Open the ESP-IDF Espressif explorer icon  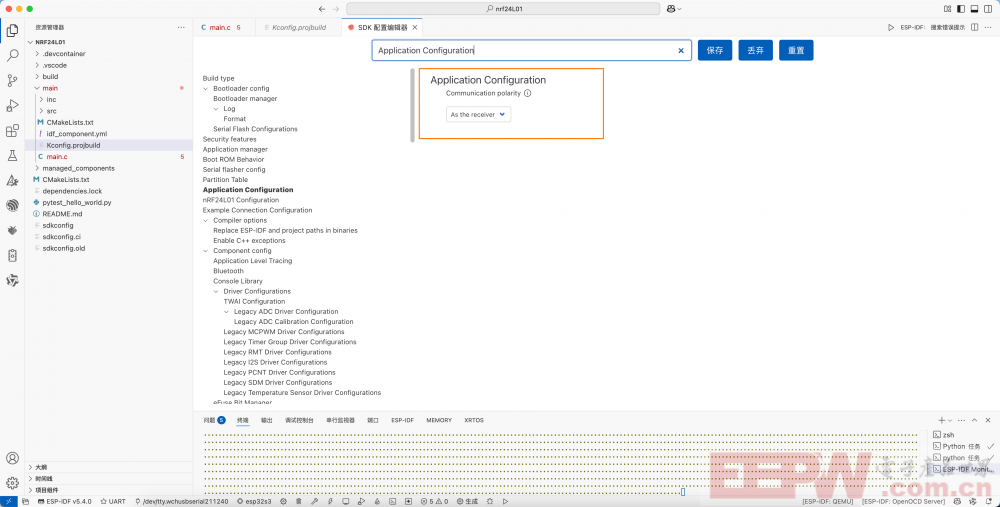tap(12, 205)
